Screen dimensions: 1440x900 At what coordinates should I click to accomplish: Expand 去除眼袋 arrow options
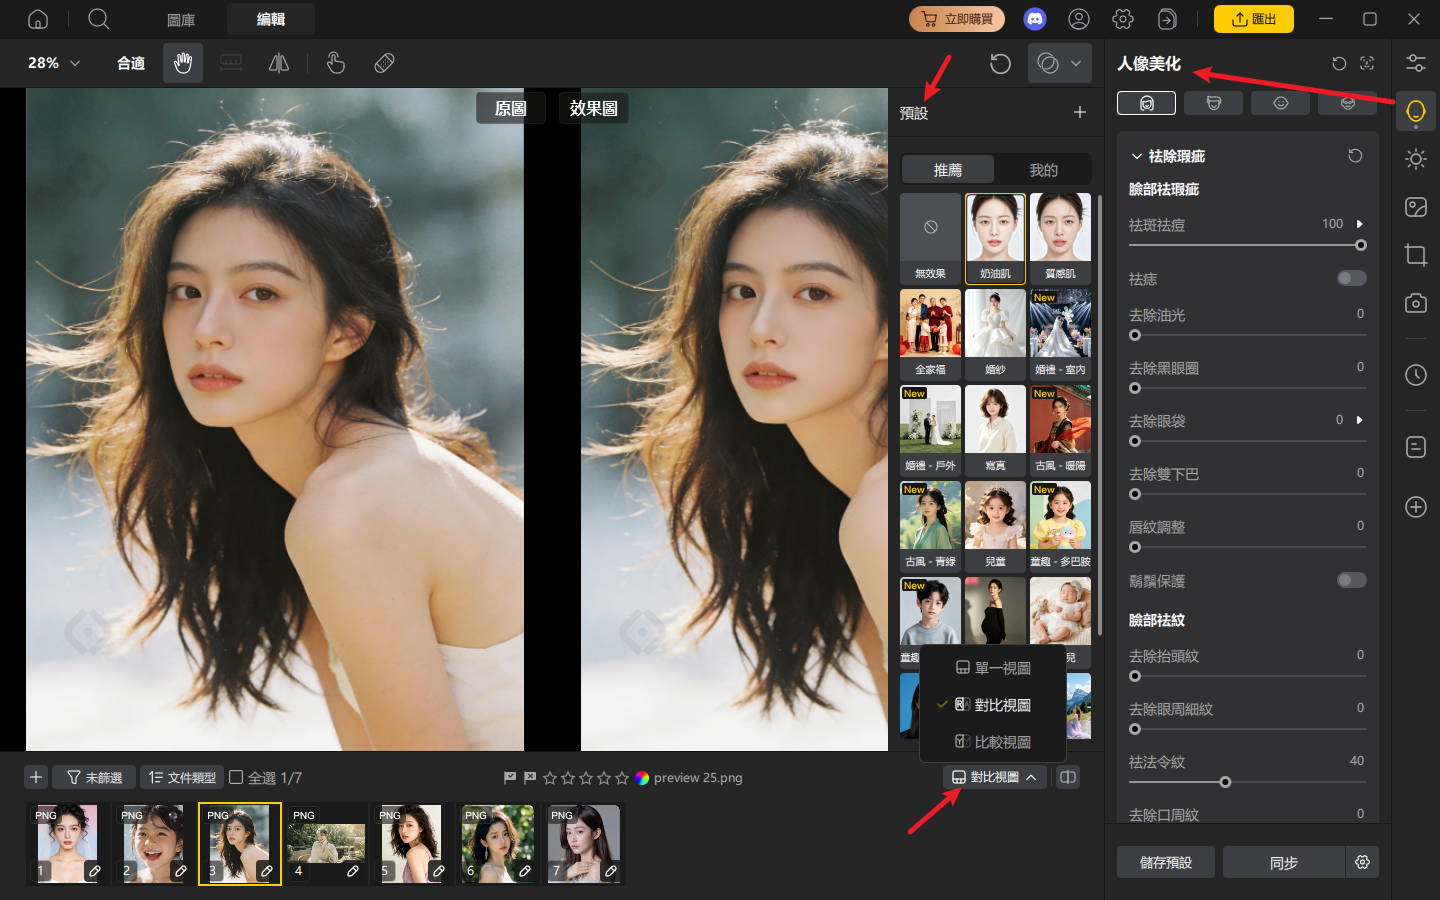pyautogui.click(x=1360, y=420)
